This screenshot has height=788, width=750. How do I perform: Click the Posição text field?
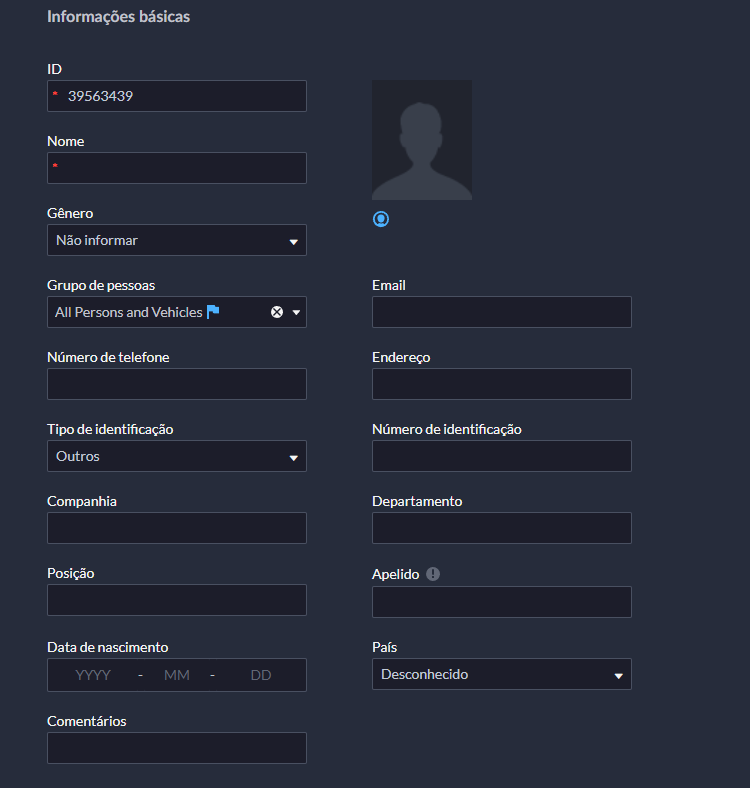177,600
